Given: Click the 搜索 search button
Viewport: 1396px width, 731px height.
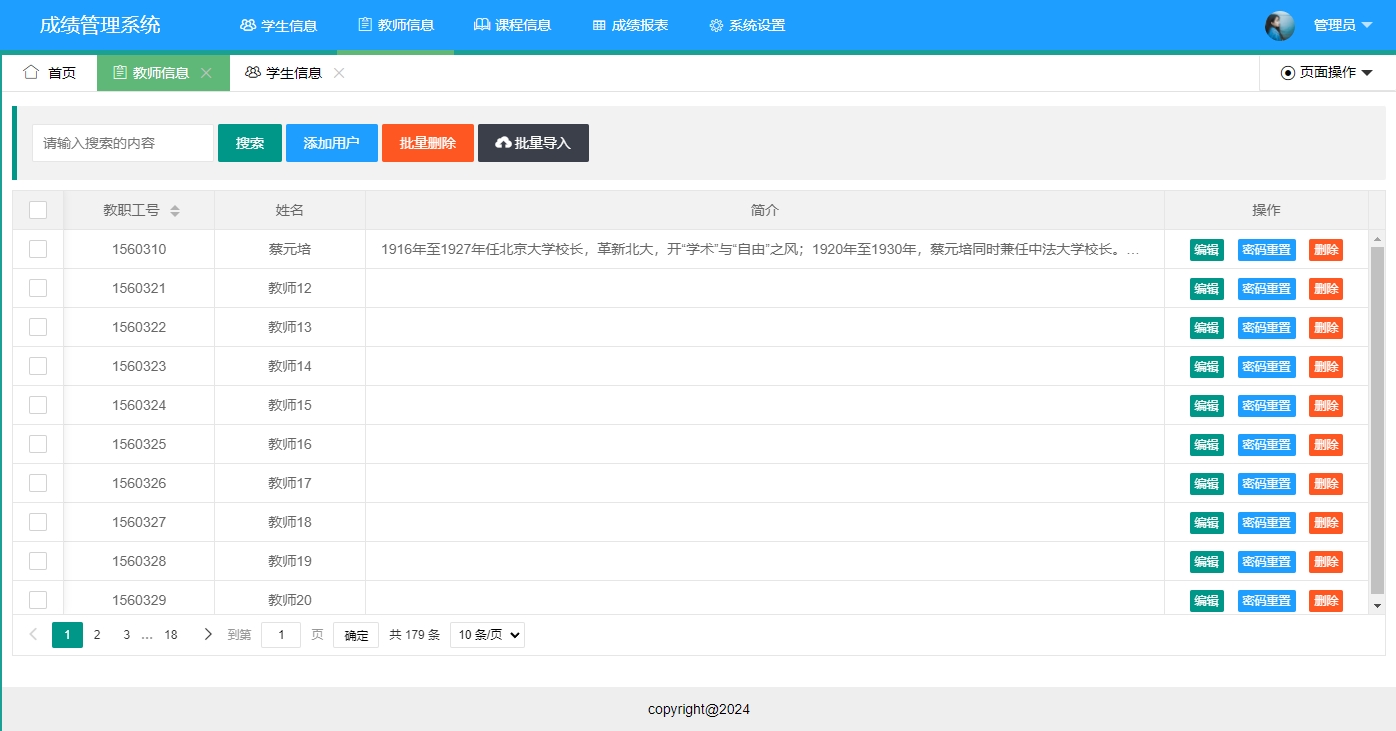Looking at the screenshot, I should click(x=249, y=142).
